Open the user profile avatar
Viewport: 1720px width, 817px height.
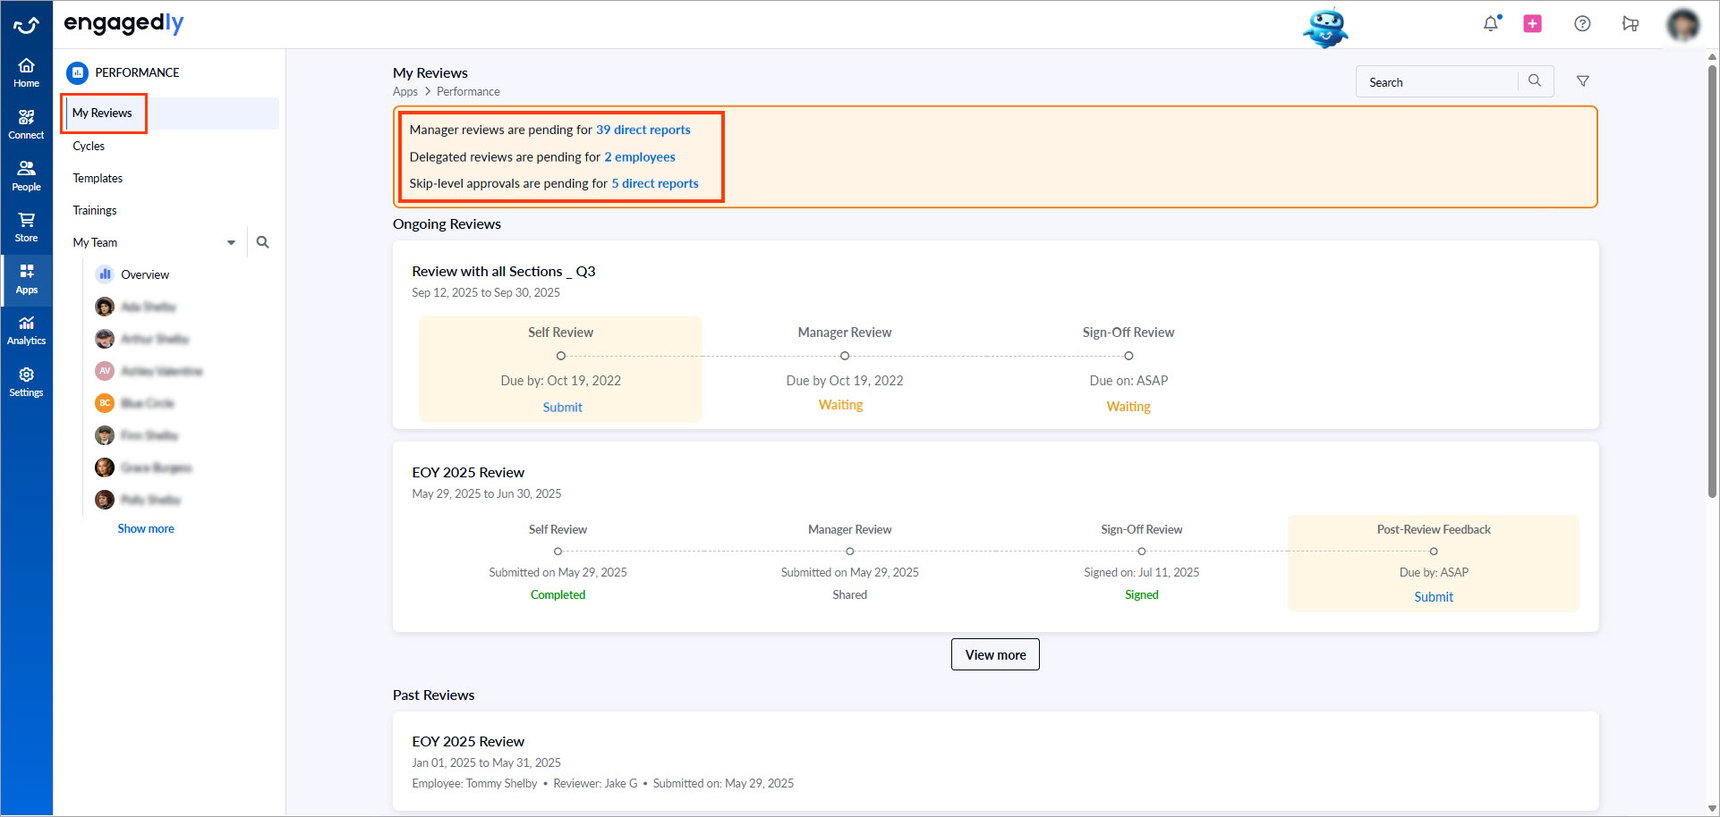(1683, 24)
